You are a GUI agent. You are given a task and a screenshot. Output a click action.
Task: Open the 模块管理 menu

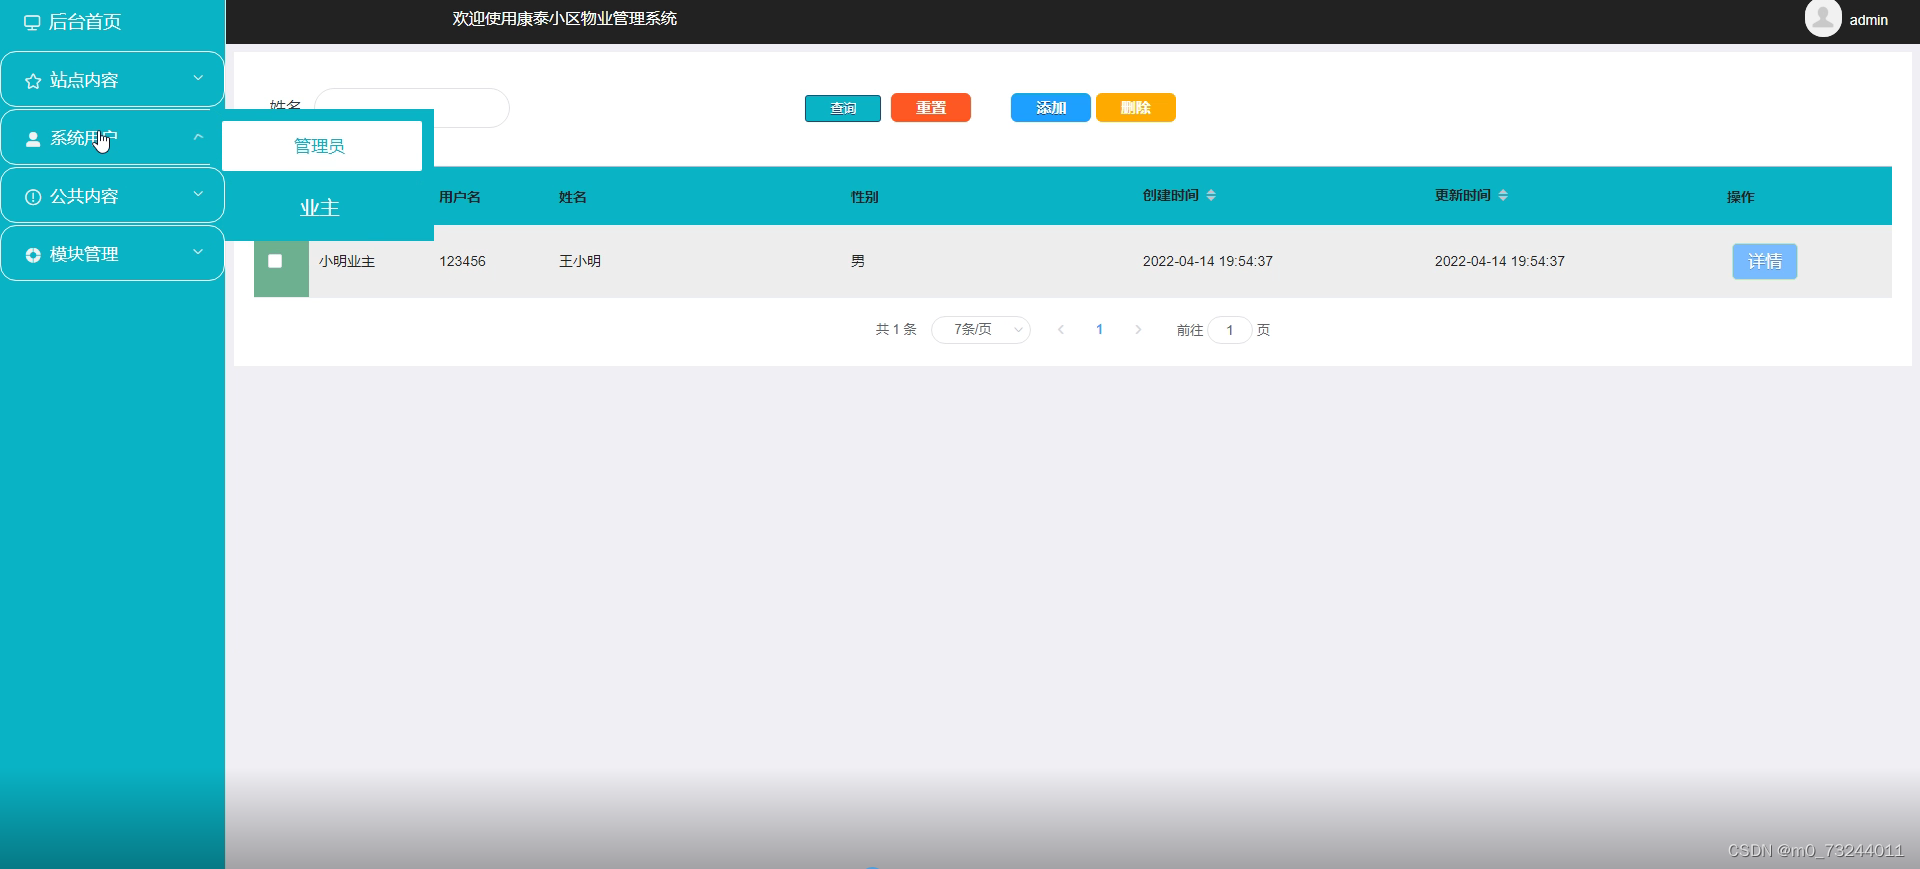coord(112,253)
